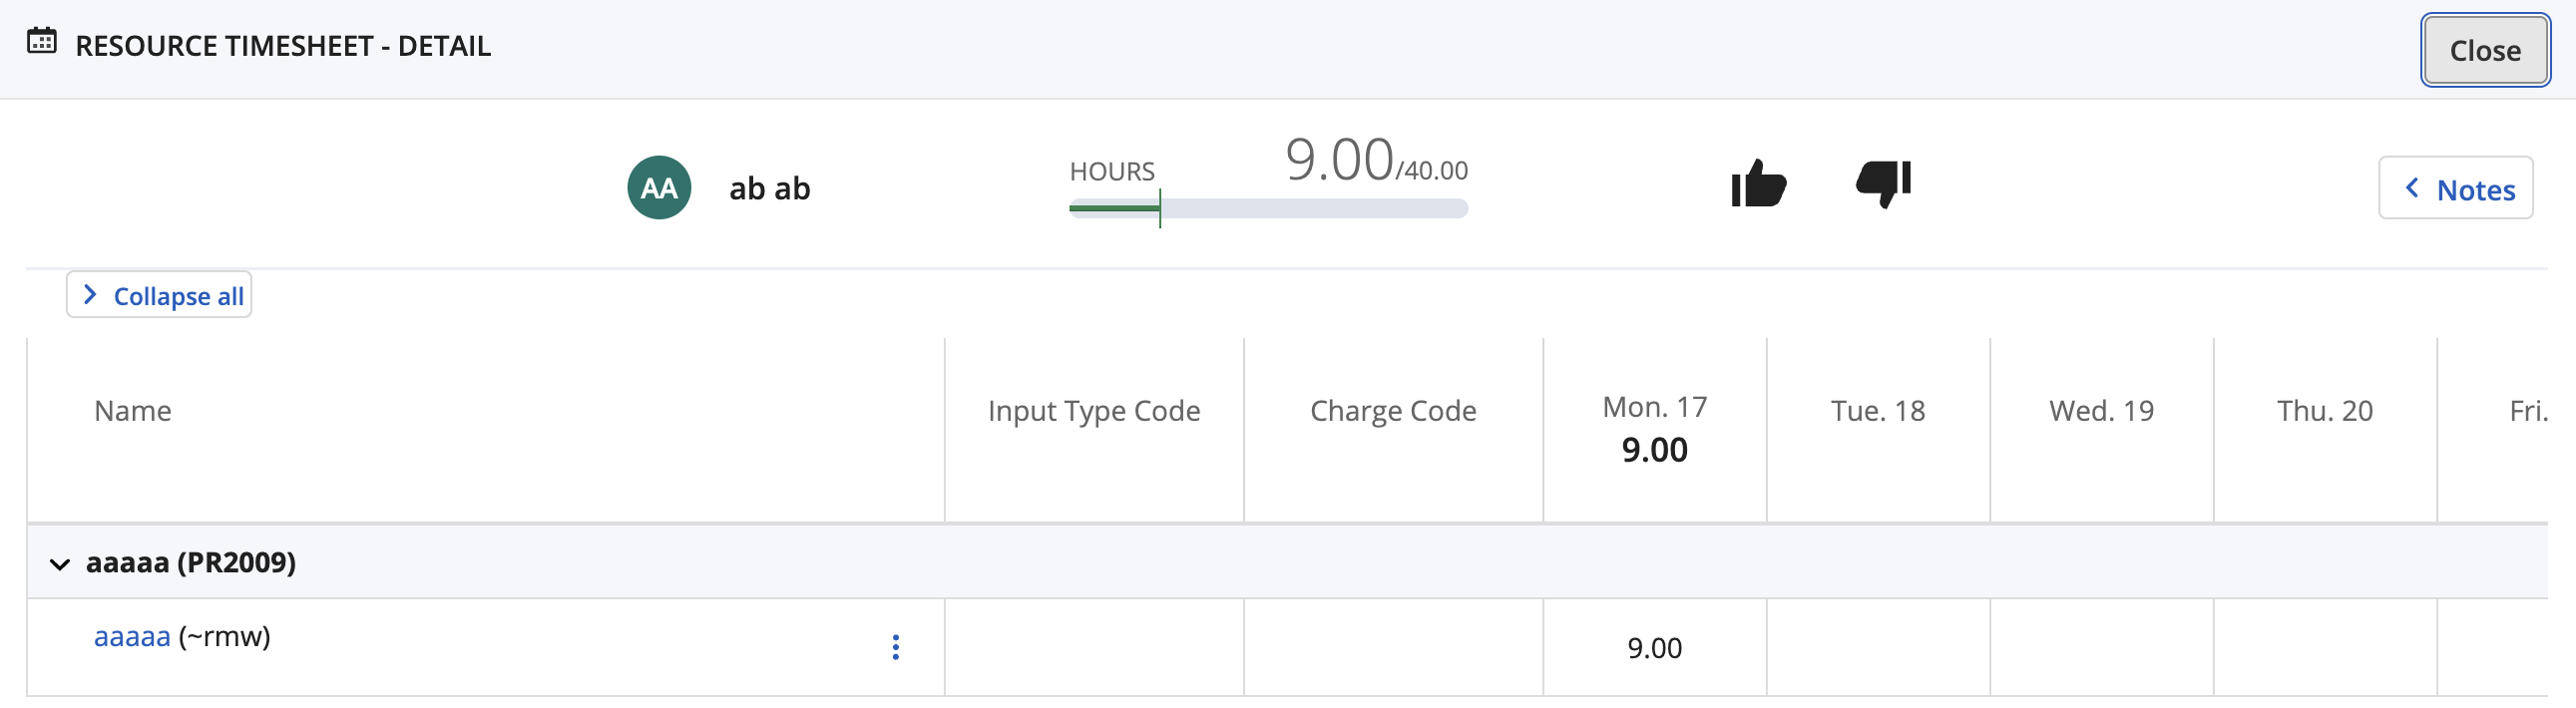The height and width of the screenshot is (708, 2576).
Task: Collapse the aaaaa (PR2009) group
Action: point(60,564)
